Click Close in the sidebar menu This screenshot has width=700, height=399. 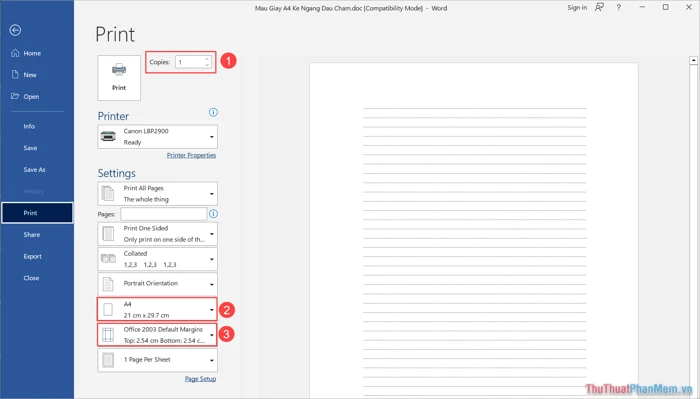(x=37, y=278)
